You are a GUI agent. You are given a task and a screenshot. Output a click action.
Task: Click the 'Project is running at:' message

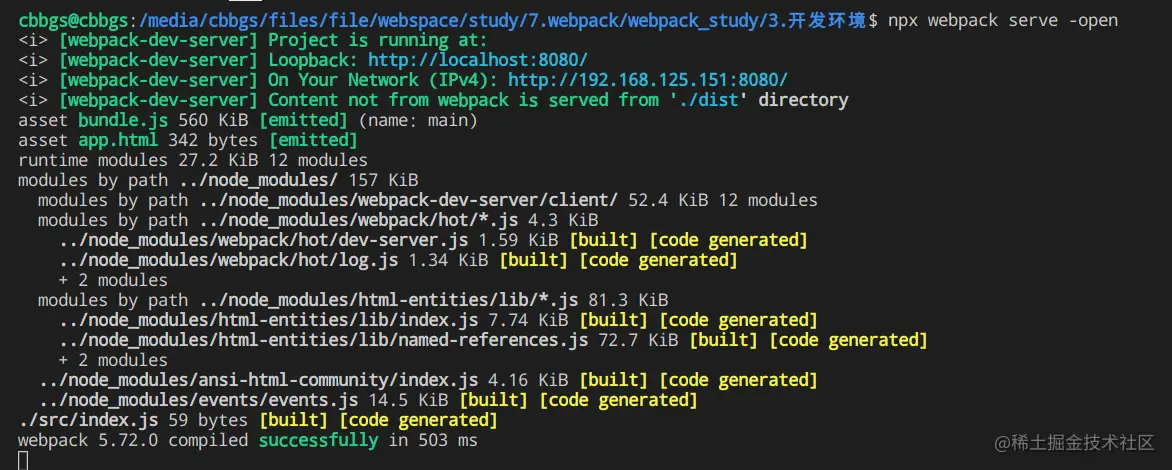click(x=377, y=40)
